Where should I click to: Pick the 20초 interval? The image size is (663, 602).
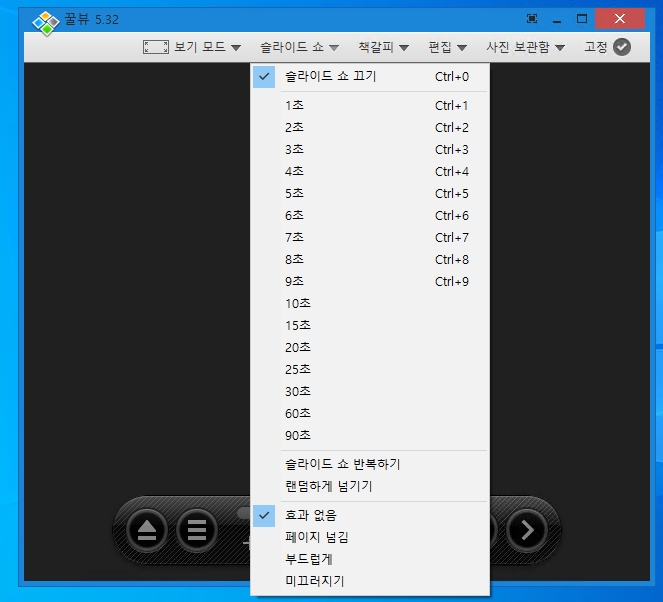(370, 347)
